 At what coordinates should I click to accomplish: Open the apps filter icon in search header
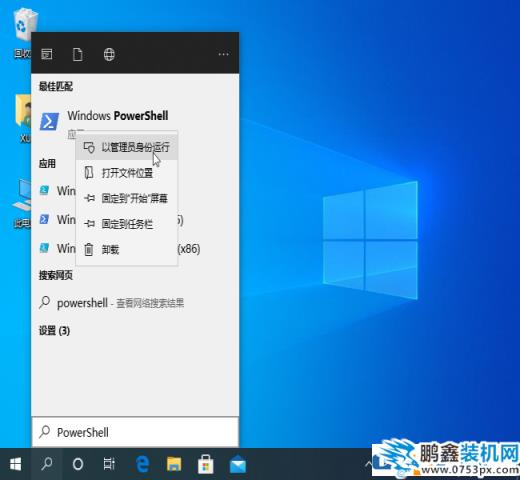pos(47,54)
